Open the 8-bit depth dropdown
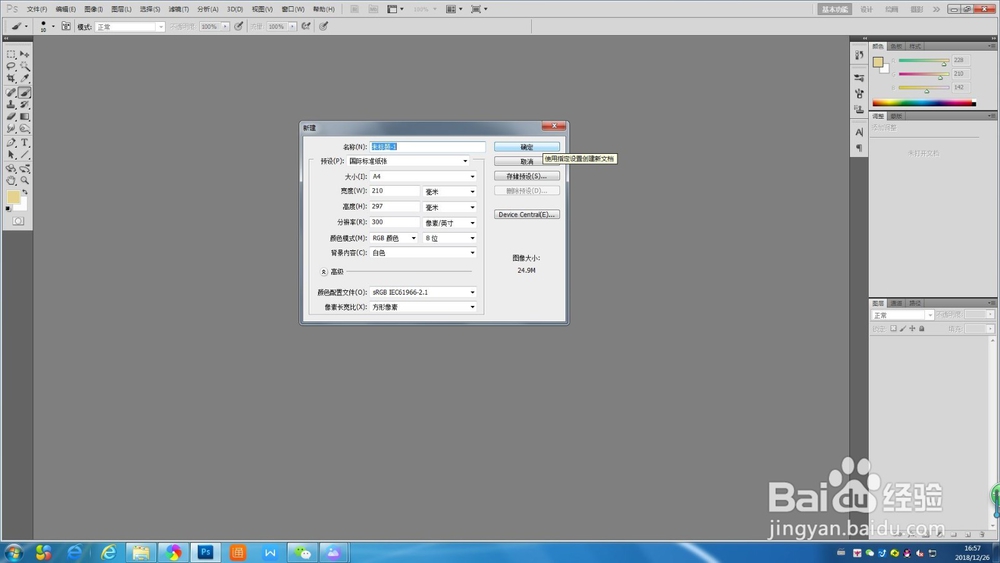Image resolution: width=1000 pixels, height=563 pixels. [x=450, y=238]
